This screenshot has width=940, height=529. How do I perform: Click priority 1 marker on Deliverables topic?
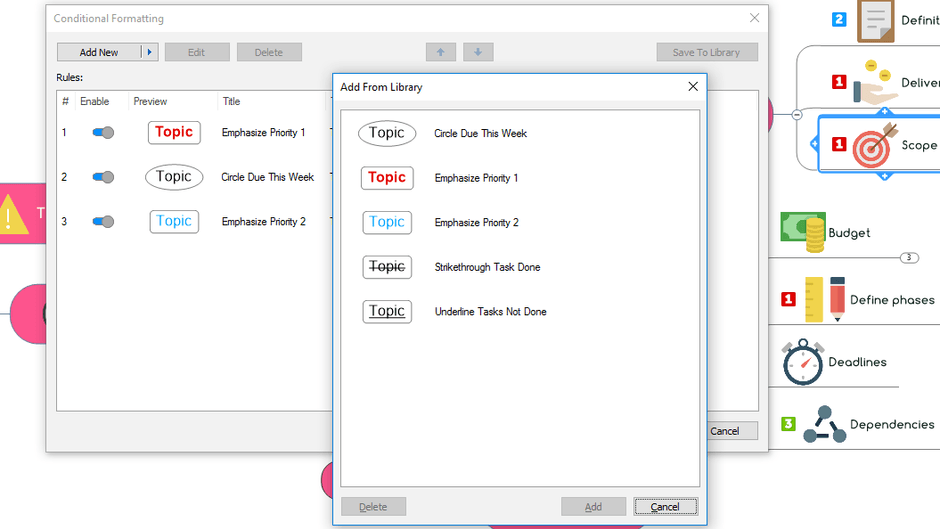tap(839, 82)
